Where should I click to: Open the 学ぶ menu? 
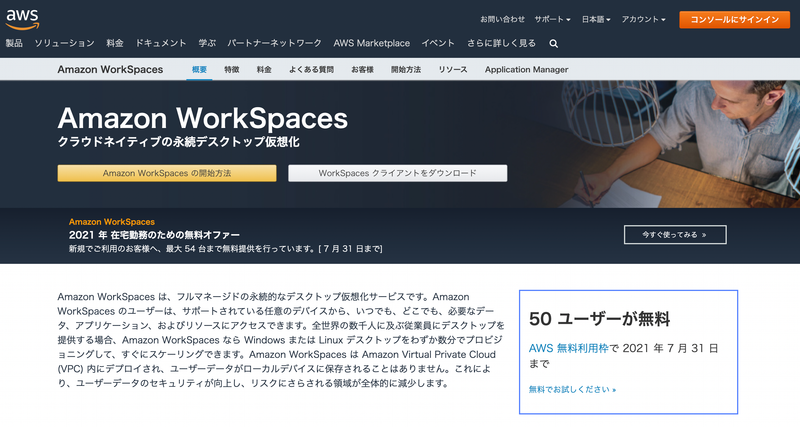pyautogui.click(x=207, y=43)
